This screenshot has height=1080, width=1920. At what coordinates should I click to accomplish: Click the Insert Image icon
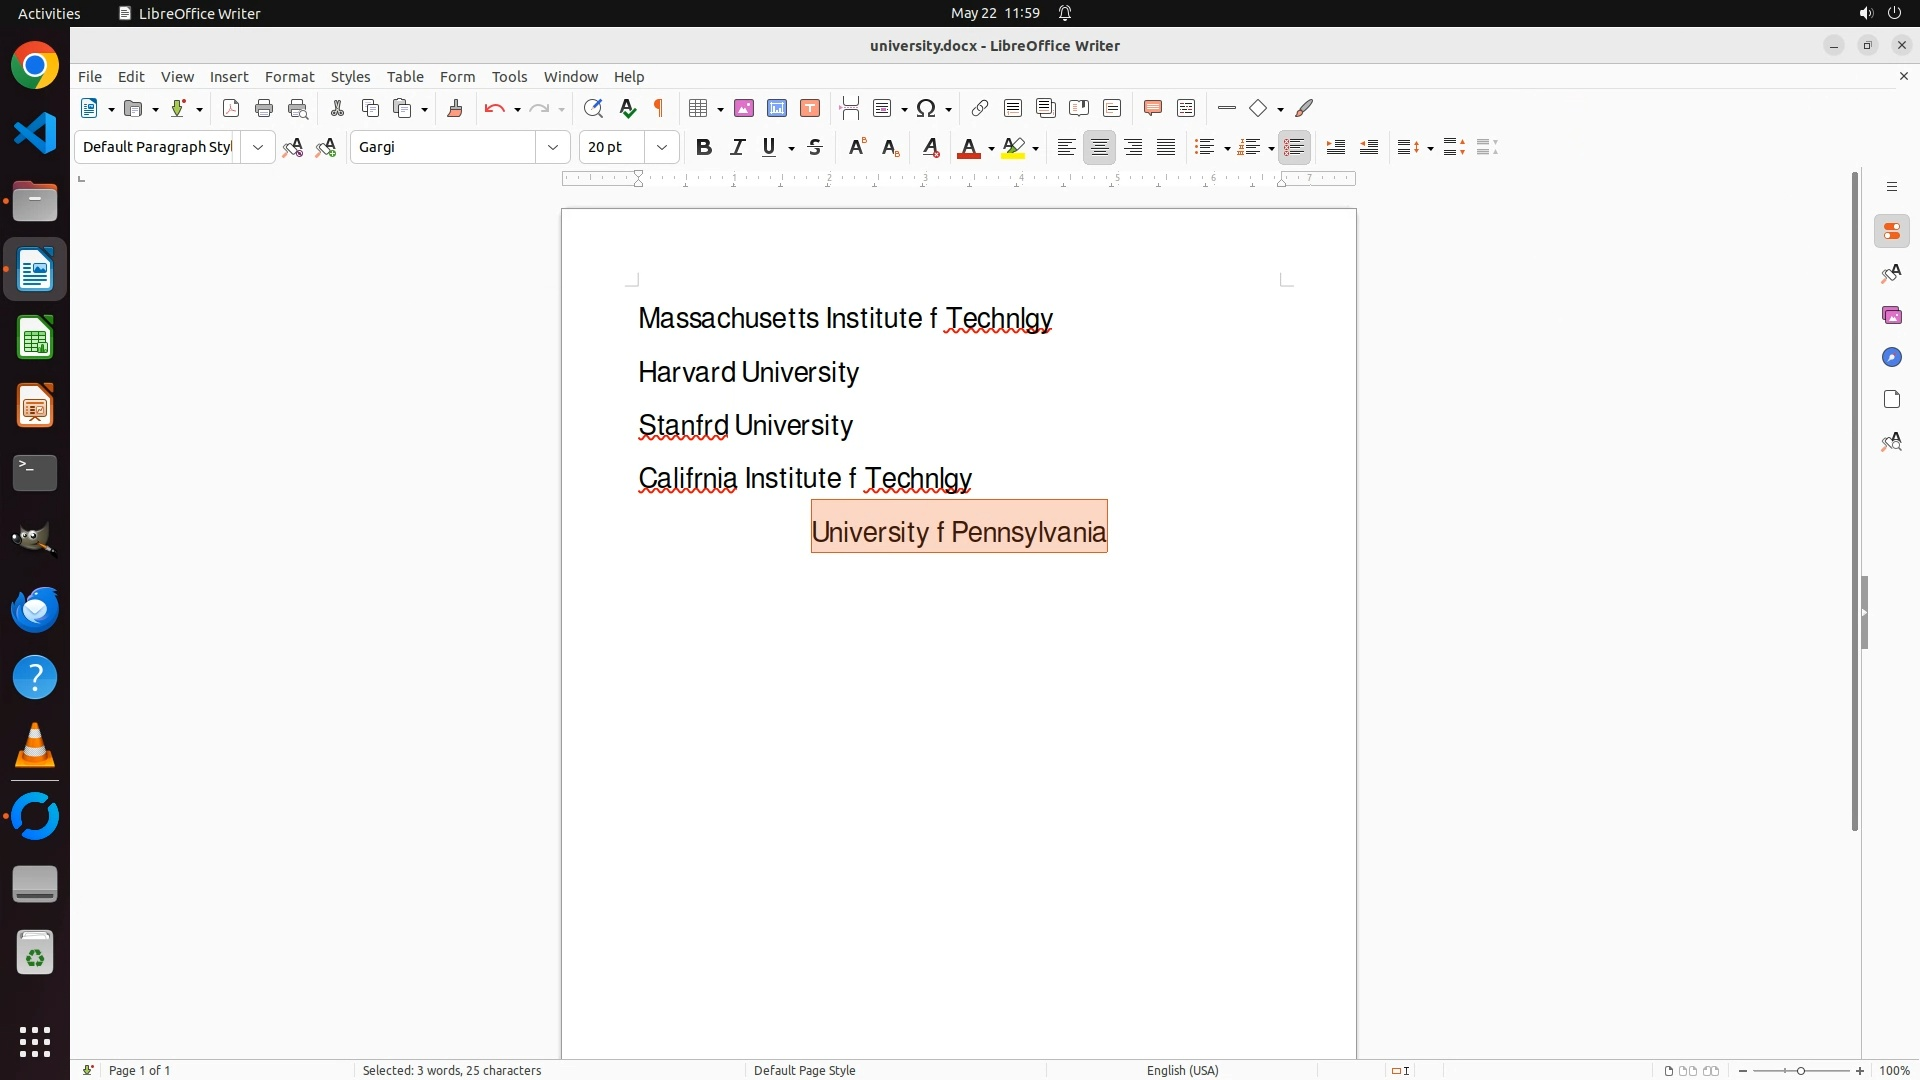744,108
